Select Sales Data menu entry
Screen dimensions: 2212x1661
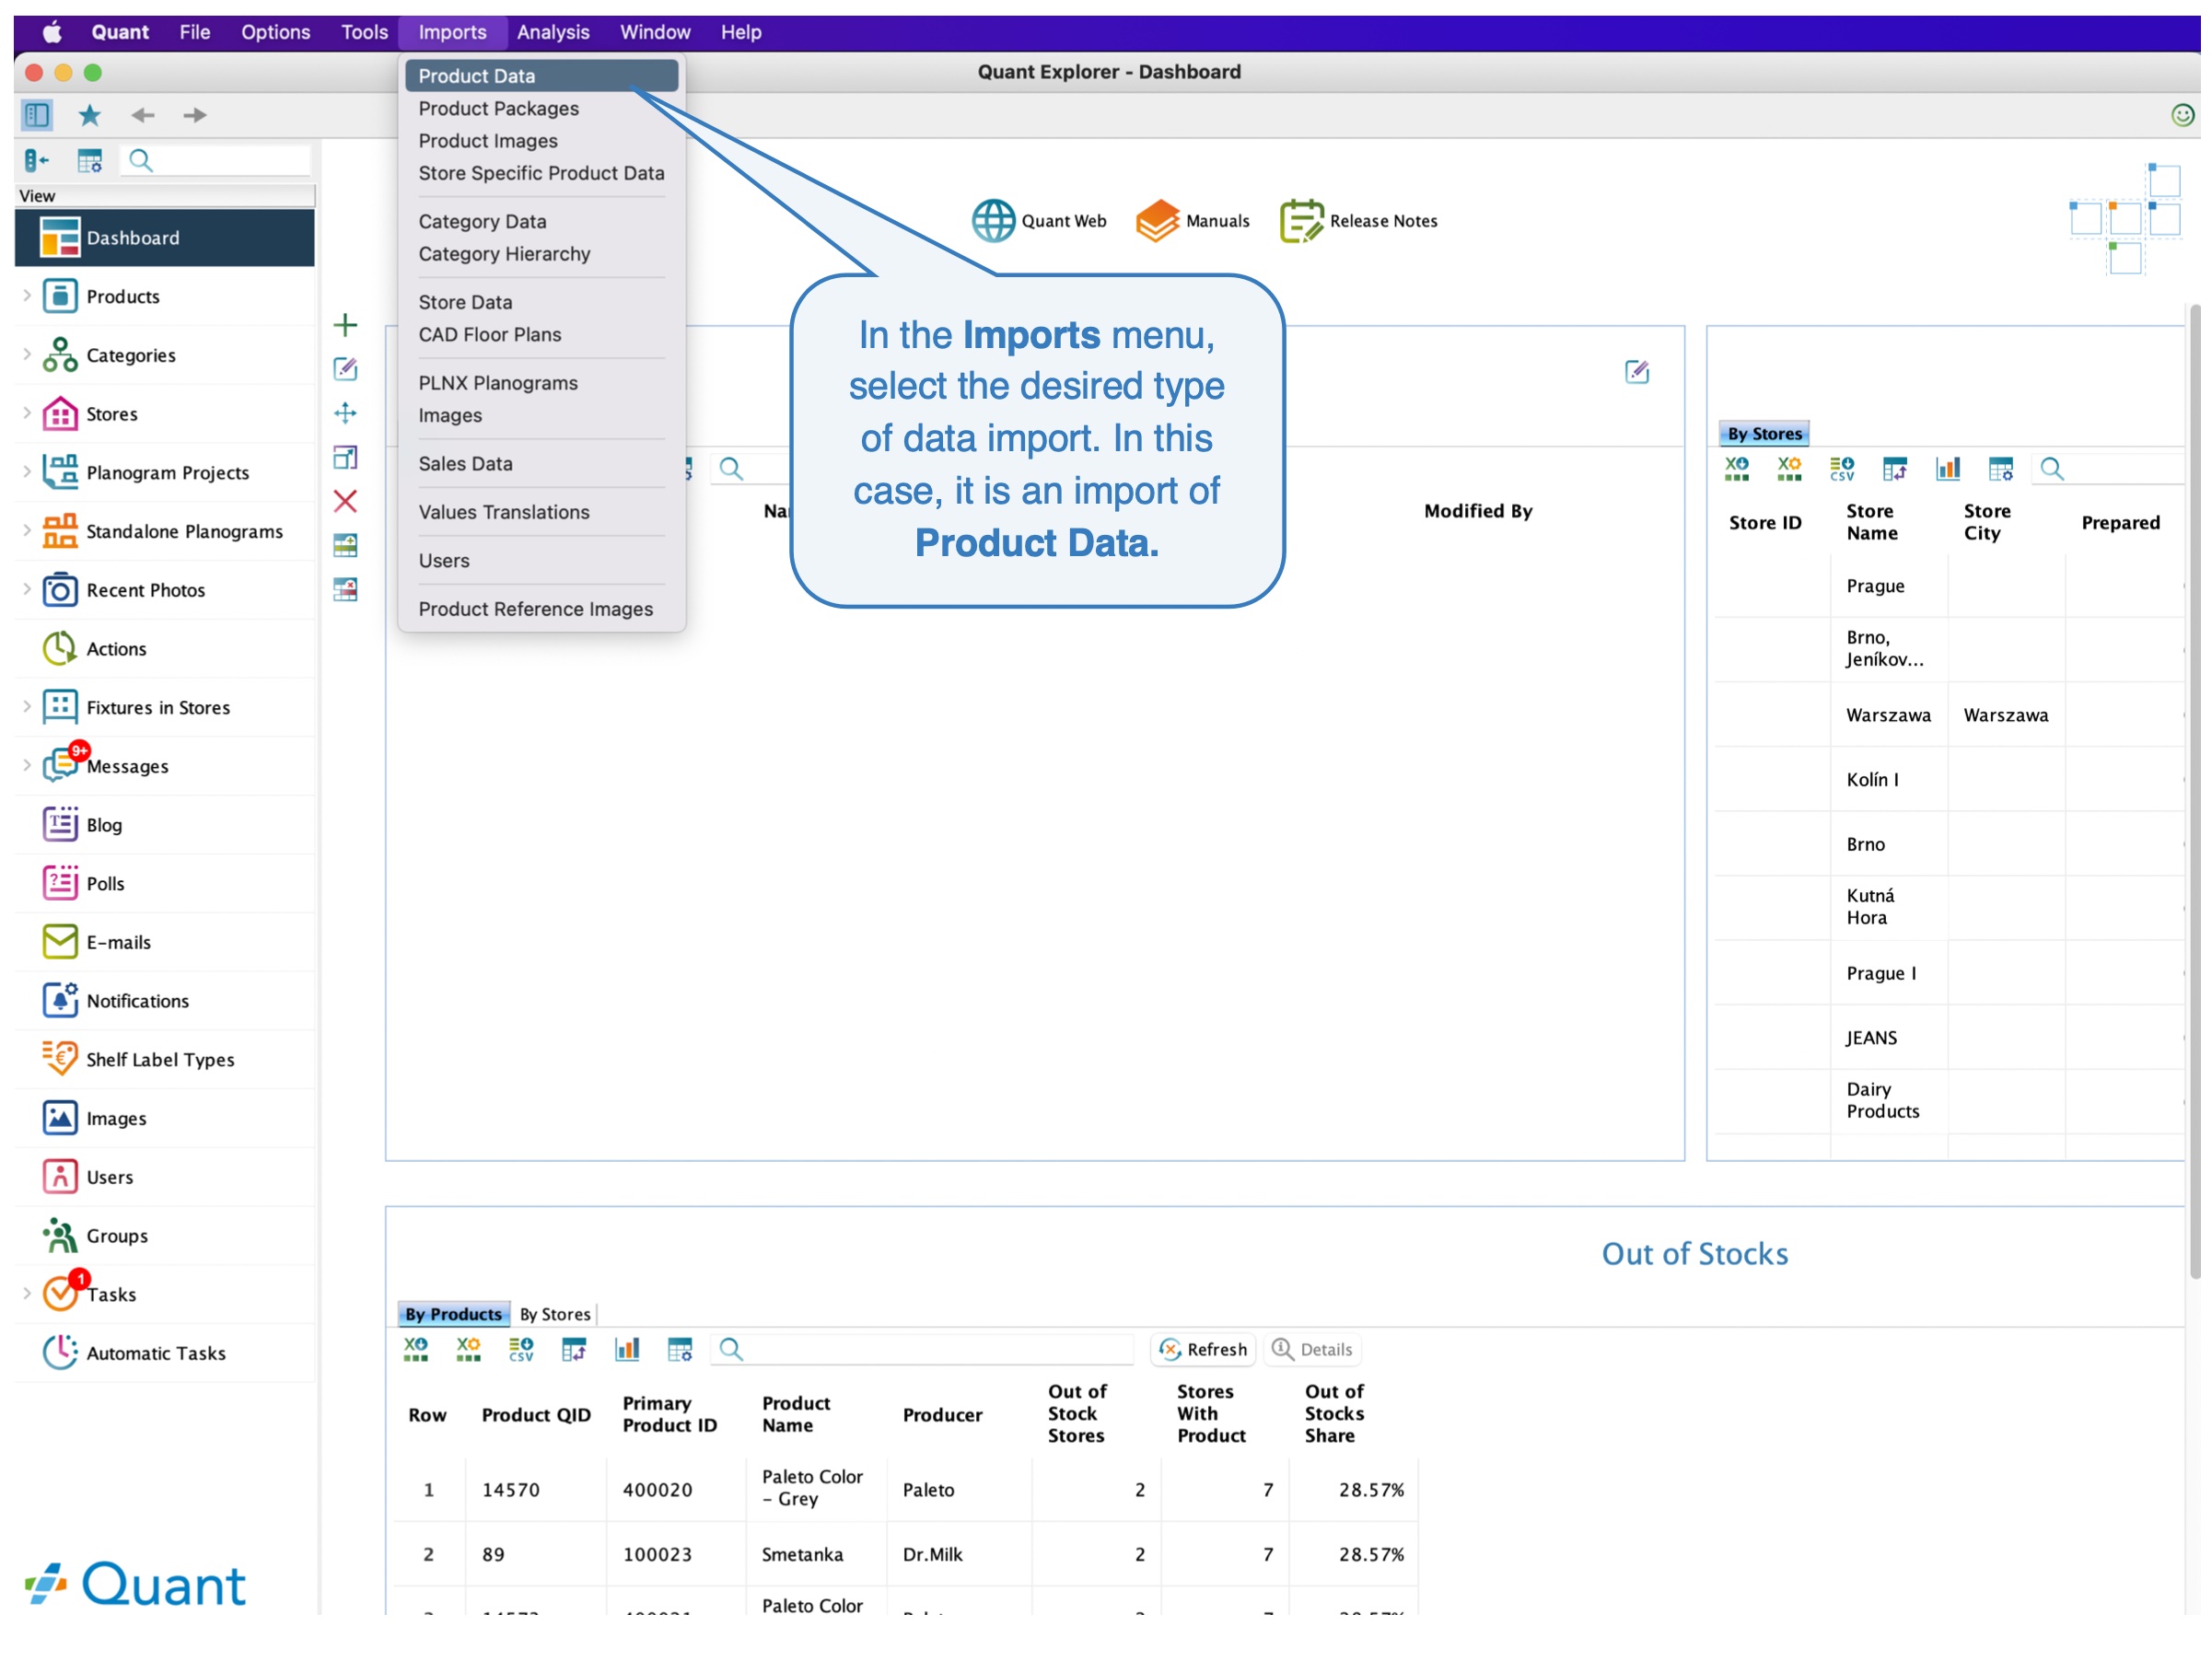click(542, 464)
